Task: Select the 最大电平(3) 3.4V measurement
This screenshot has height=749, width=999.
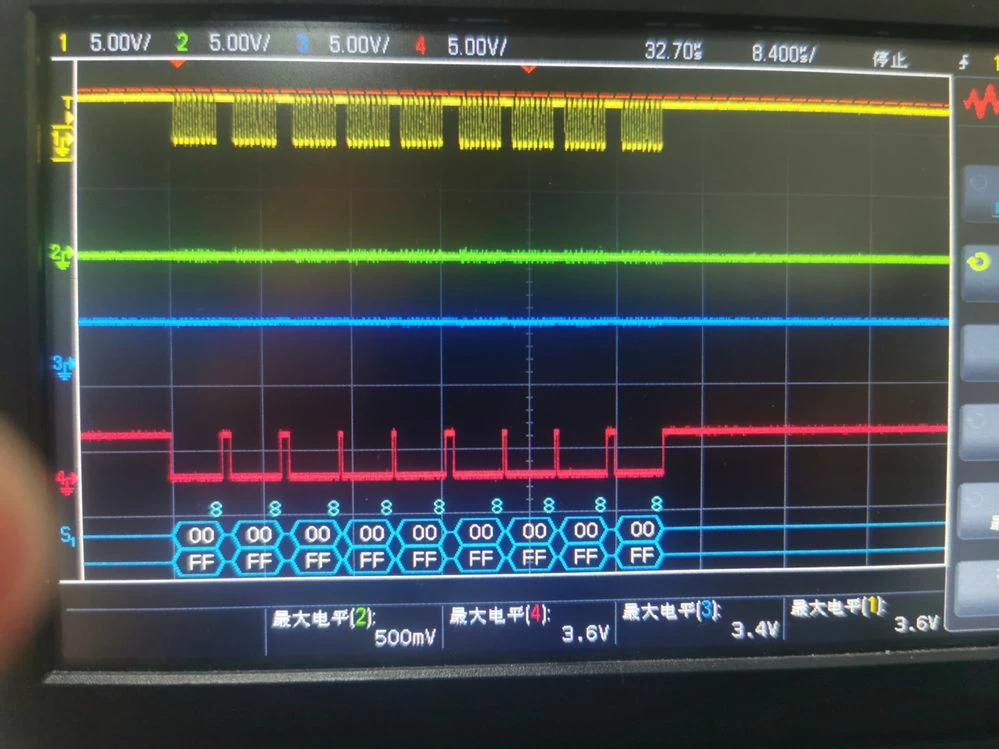Action: [x=700, y=620]
